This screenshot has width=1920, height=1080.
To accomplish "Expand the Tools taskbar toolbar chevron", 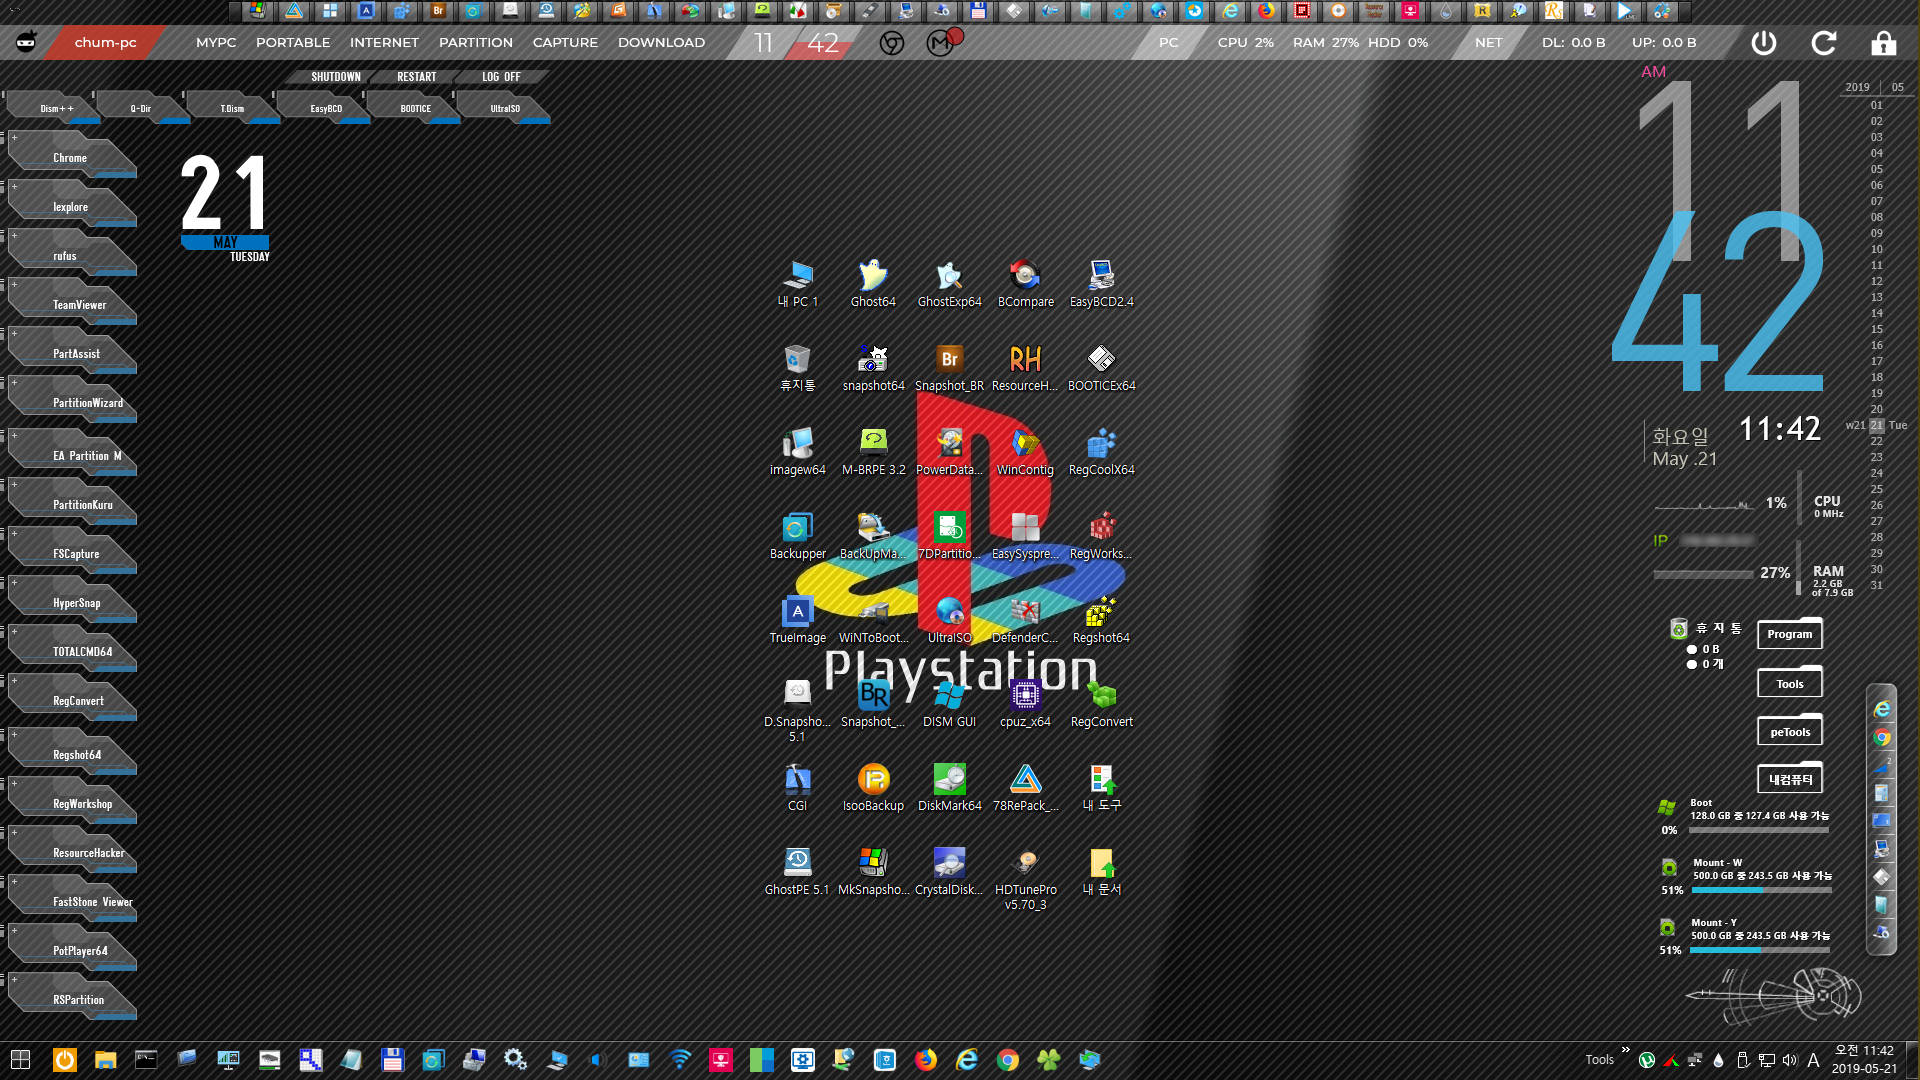I will click(1625, 1050).
